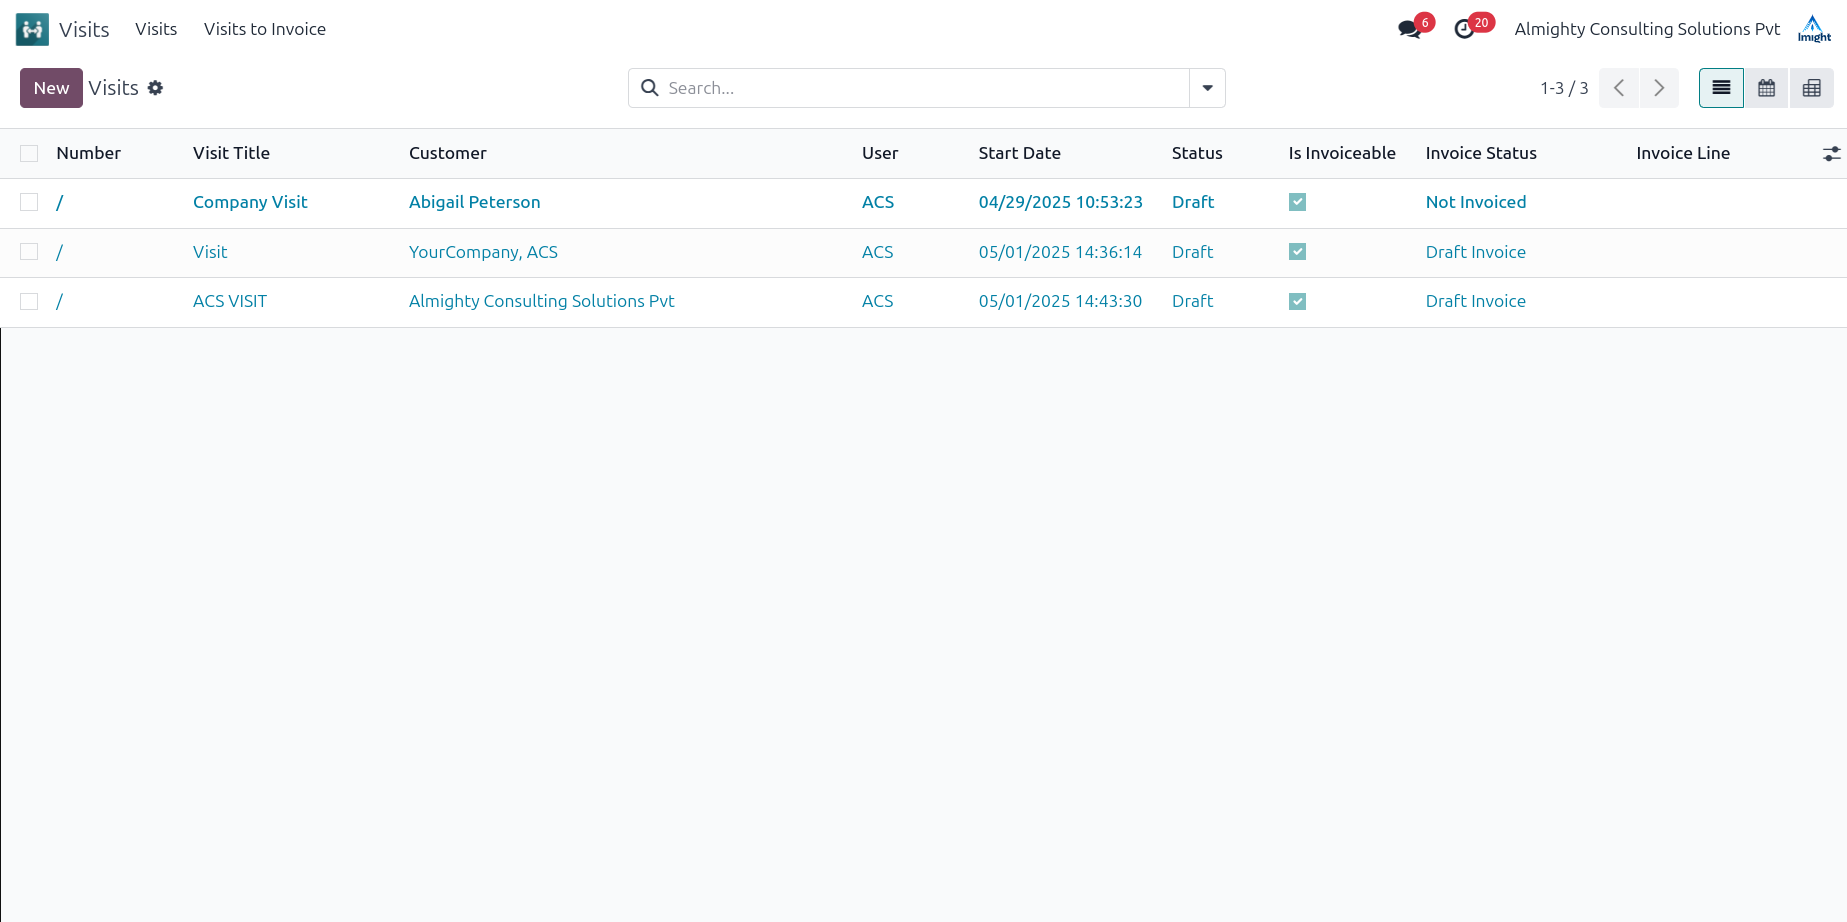The height and width of the screenshot is (922, 1847).
Task: Click into the Search field
Action: pos(920,88)
